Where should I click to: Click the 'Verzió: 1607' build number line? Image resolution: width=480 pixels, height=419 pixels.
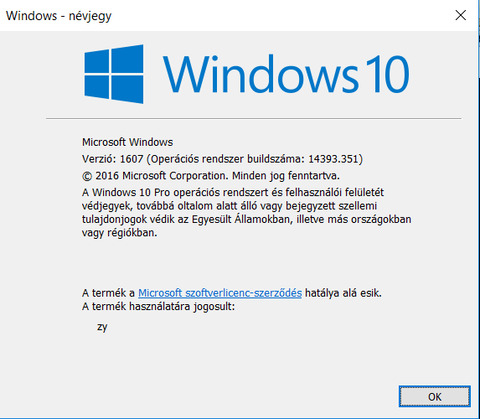(222, 159)
